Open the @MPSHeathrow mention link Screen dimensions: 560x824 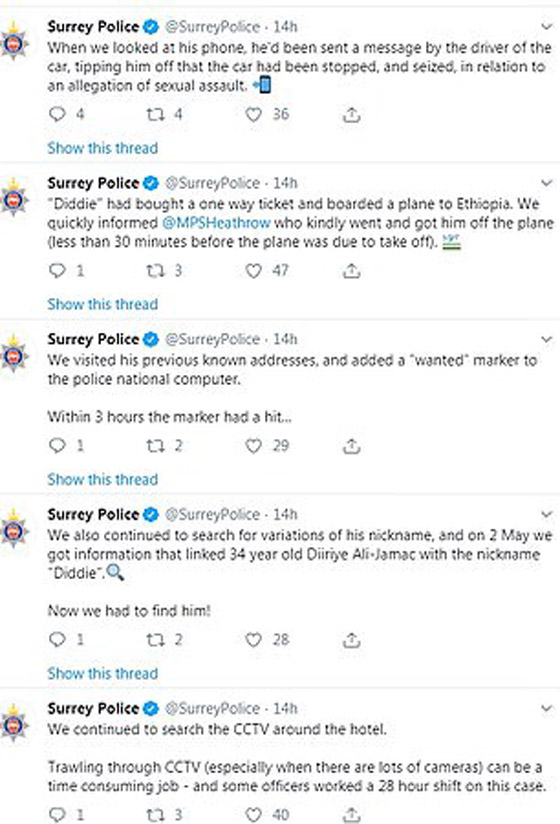point(216,223)
